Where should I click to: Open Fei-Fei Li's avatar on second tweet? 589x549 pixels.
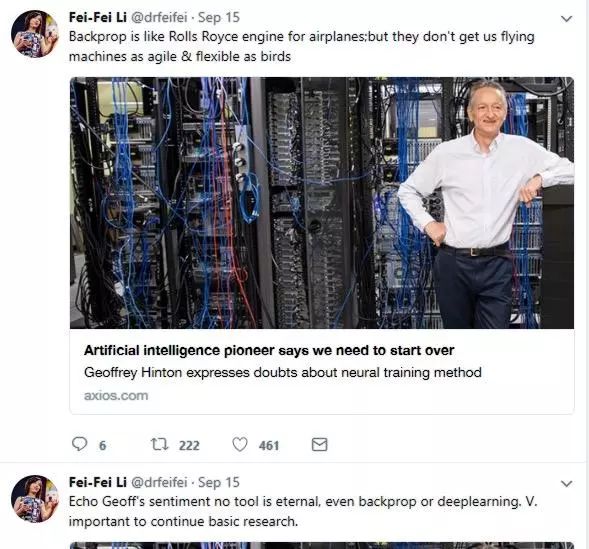tap(35, 499)
